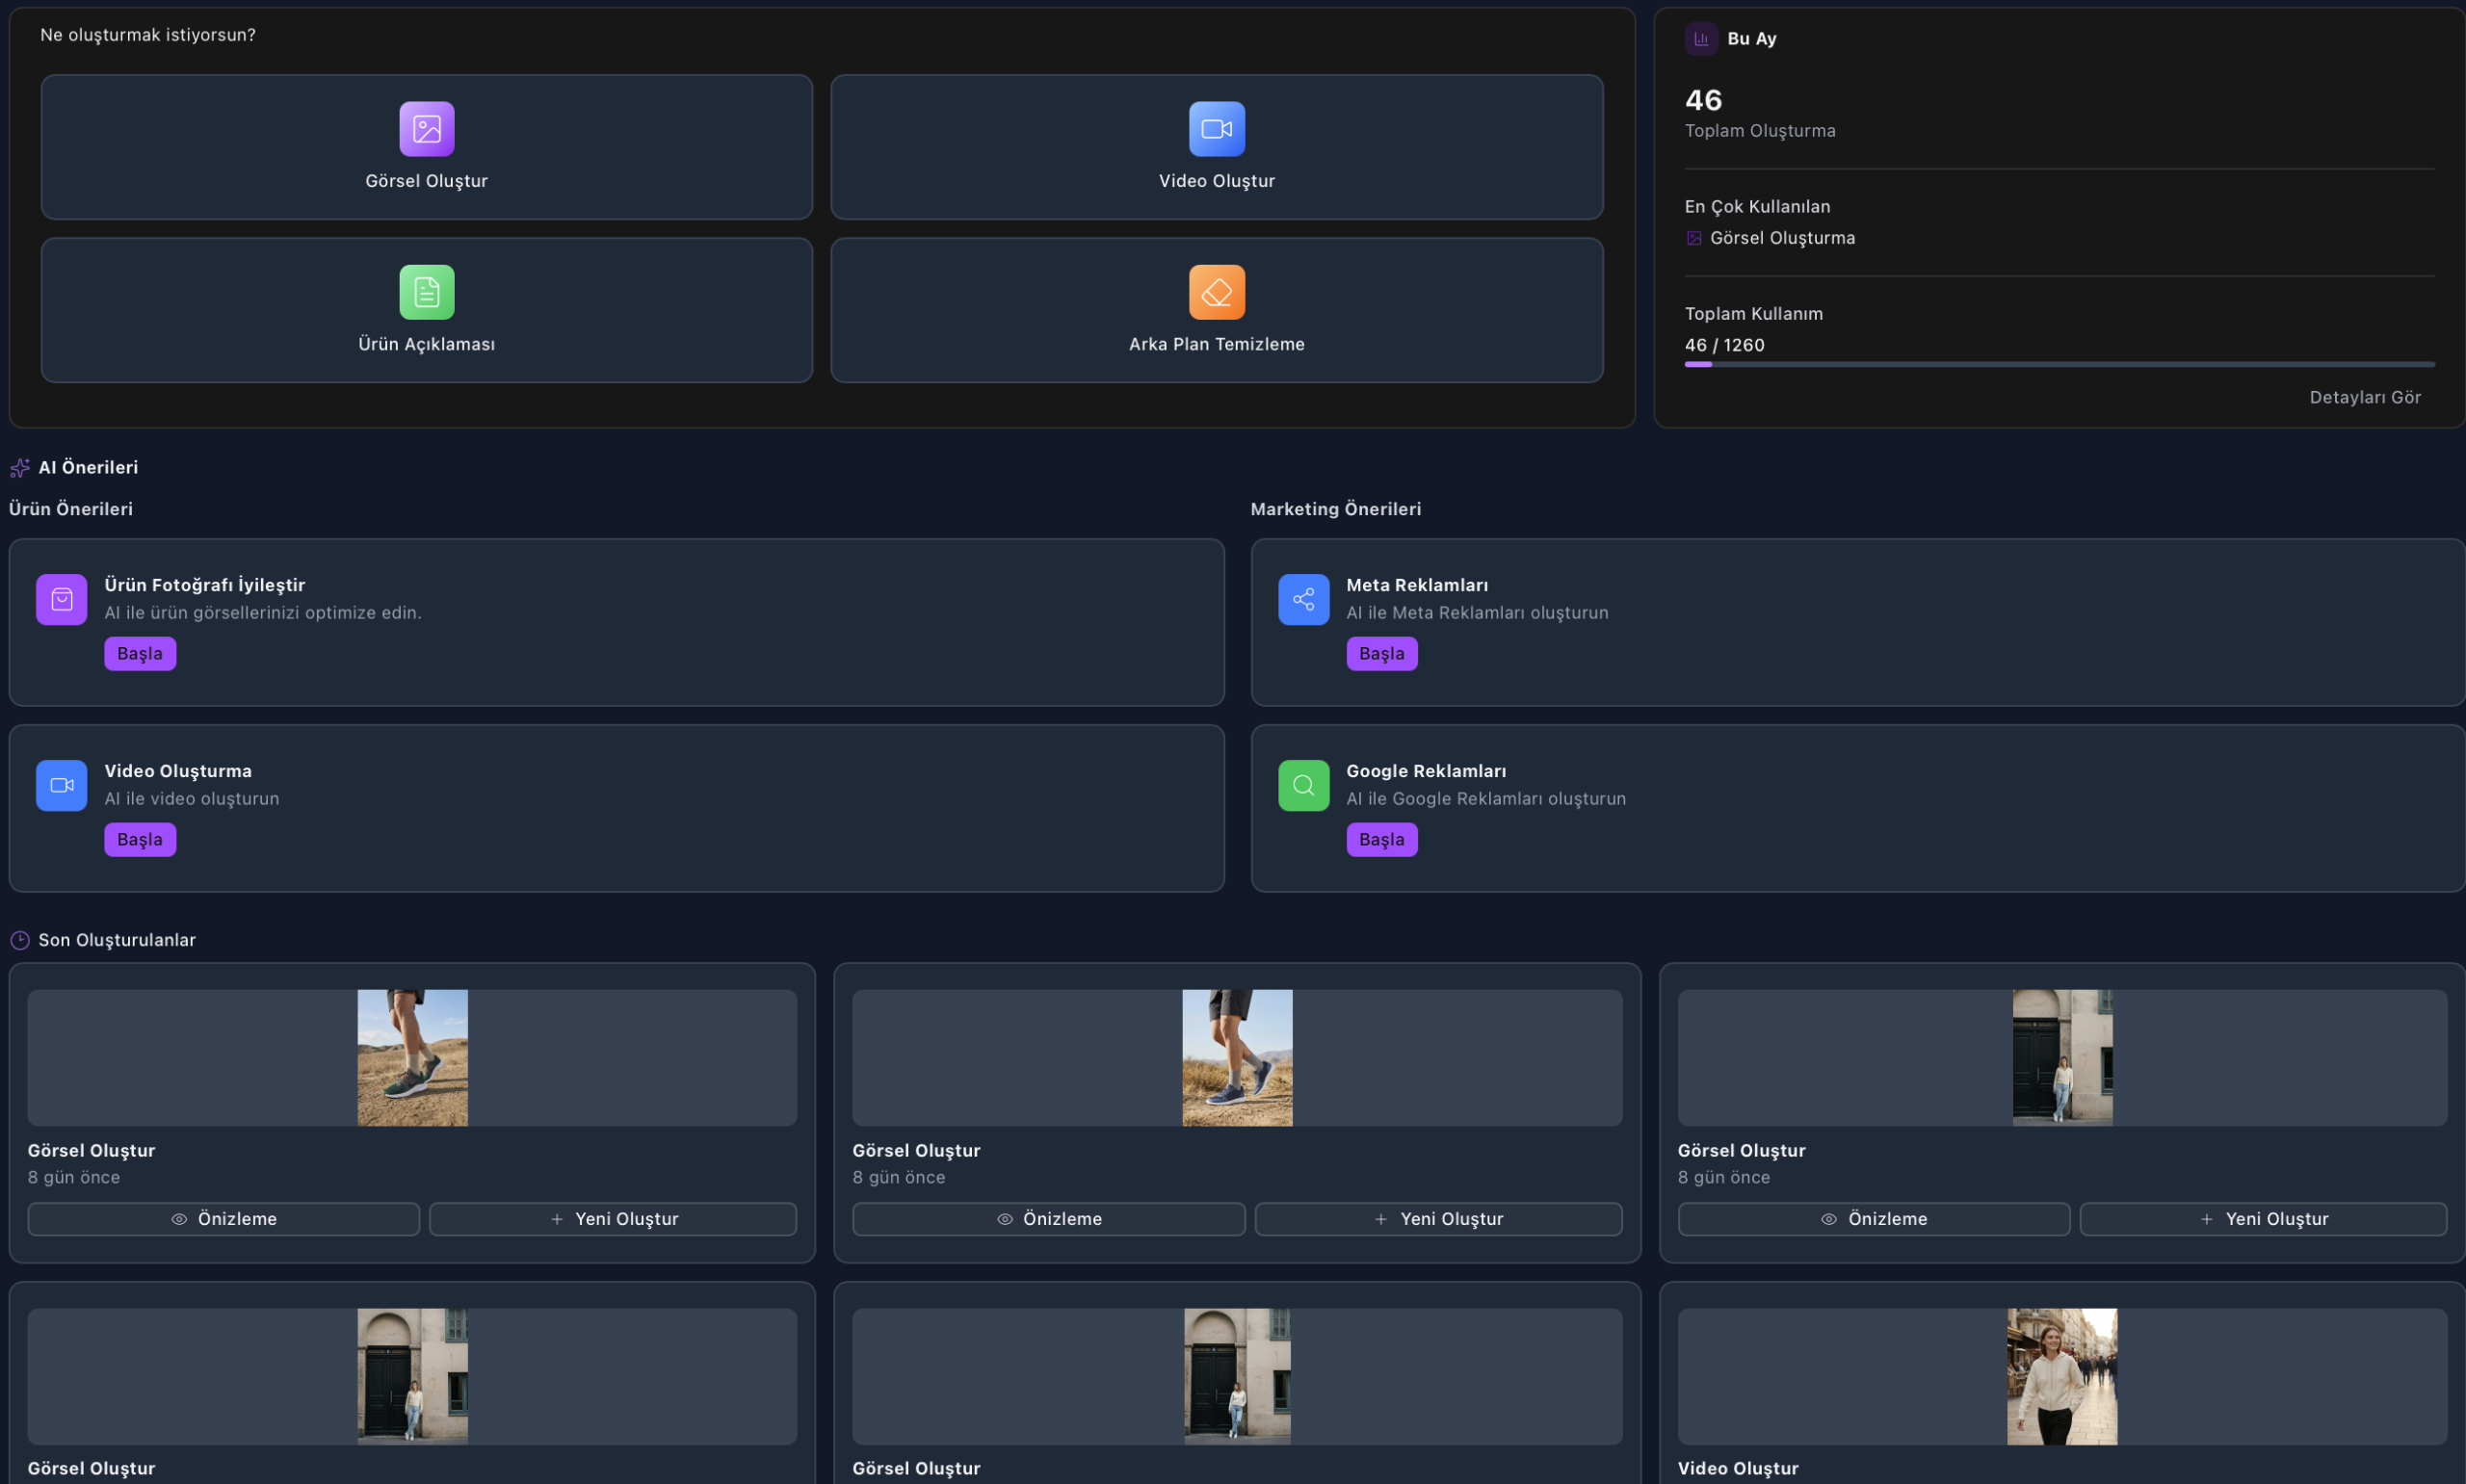Click the blue Video Oluştur camera icon
The width and height of the screenshot is (2466, 1484).
[1216, 129]
